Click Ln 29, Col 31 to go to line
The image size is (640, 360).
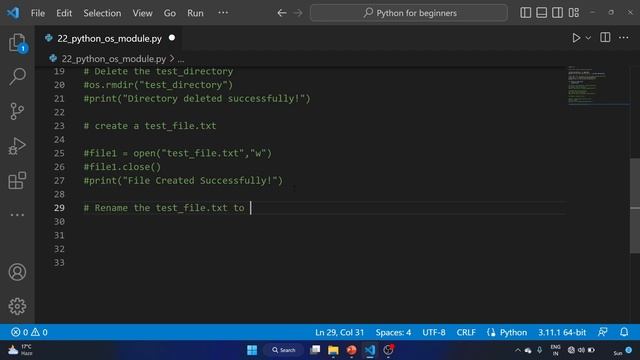tap(339, 332)
